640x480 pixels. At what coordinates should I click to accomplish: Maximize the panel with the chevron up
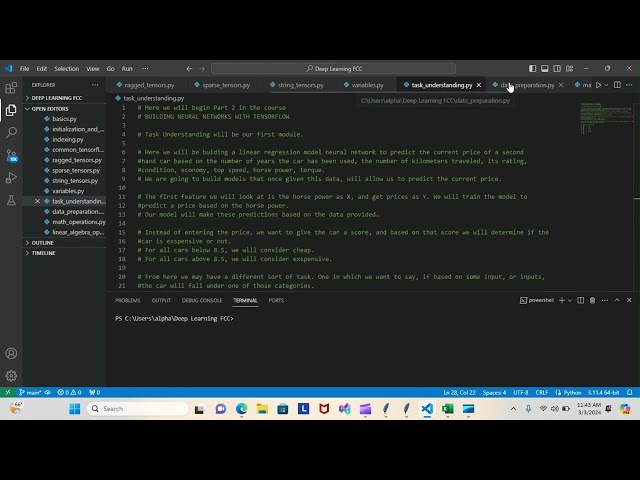pyautogui.click(x=617, y=300)
